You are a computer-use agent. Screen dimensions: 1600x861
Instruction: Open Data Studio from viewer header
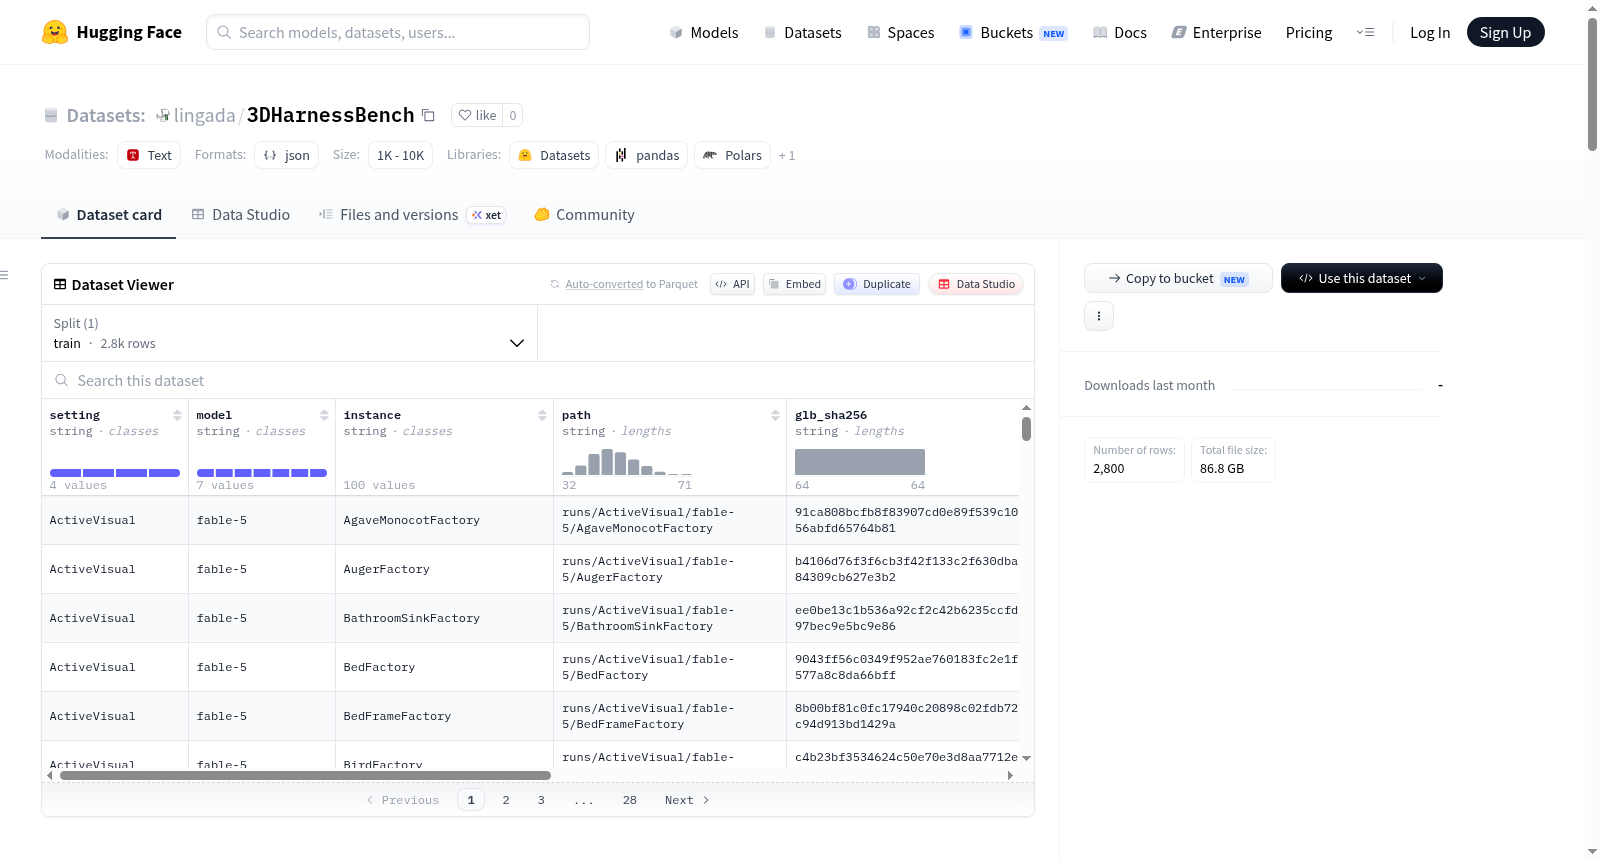pyautogui.click(x=976, y=284)
